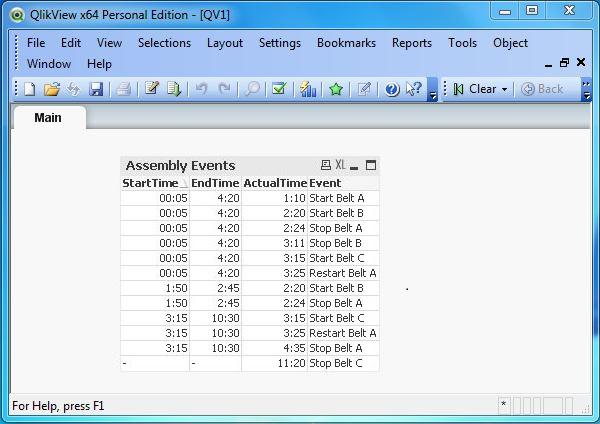The height and width of the screenshot is (424, 600).
Task: Click the QlikView application logo icon
Action: pos(17,15)
